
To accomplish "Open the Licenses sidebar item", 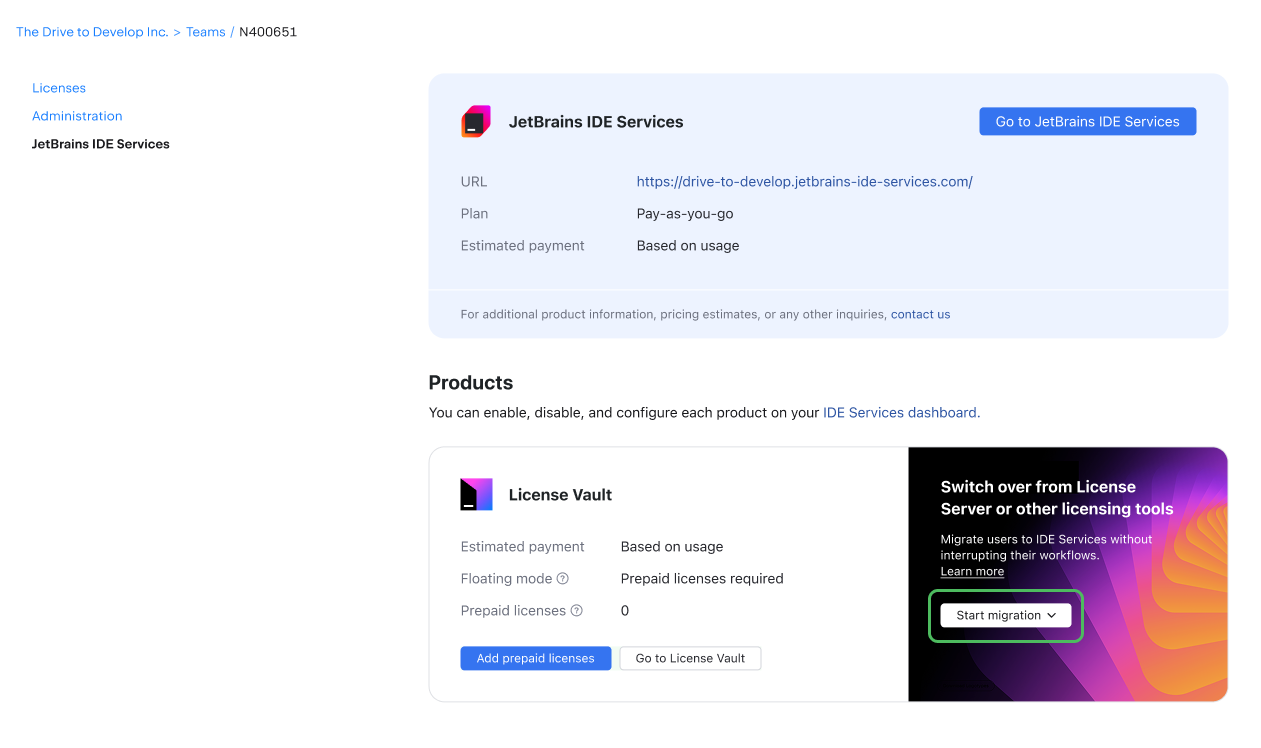I will pos(59,88).
